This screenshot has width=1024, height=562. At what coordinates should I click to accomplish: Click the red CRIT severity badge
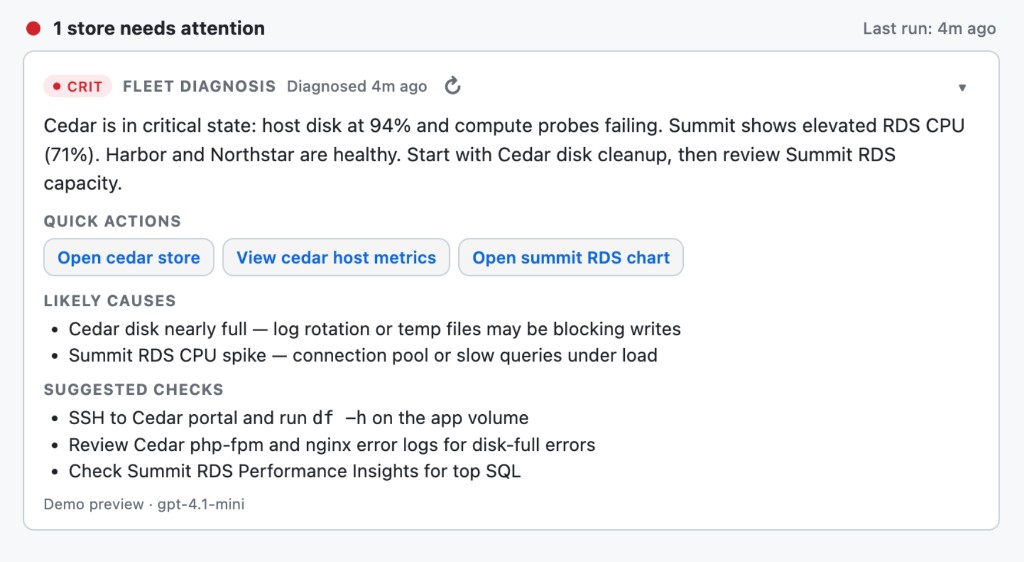(78, 86)
